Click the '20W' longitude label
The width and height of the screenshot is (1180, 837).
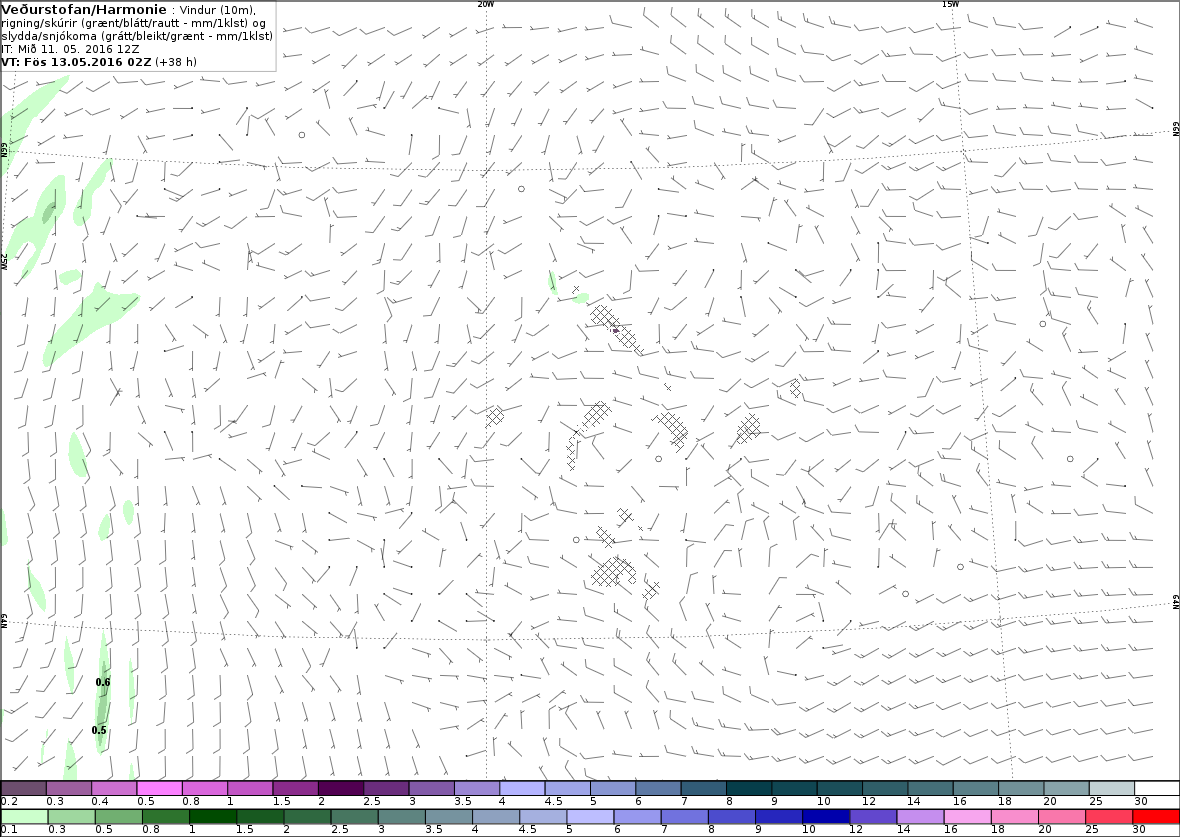click(x=486, y=4)
